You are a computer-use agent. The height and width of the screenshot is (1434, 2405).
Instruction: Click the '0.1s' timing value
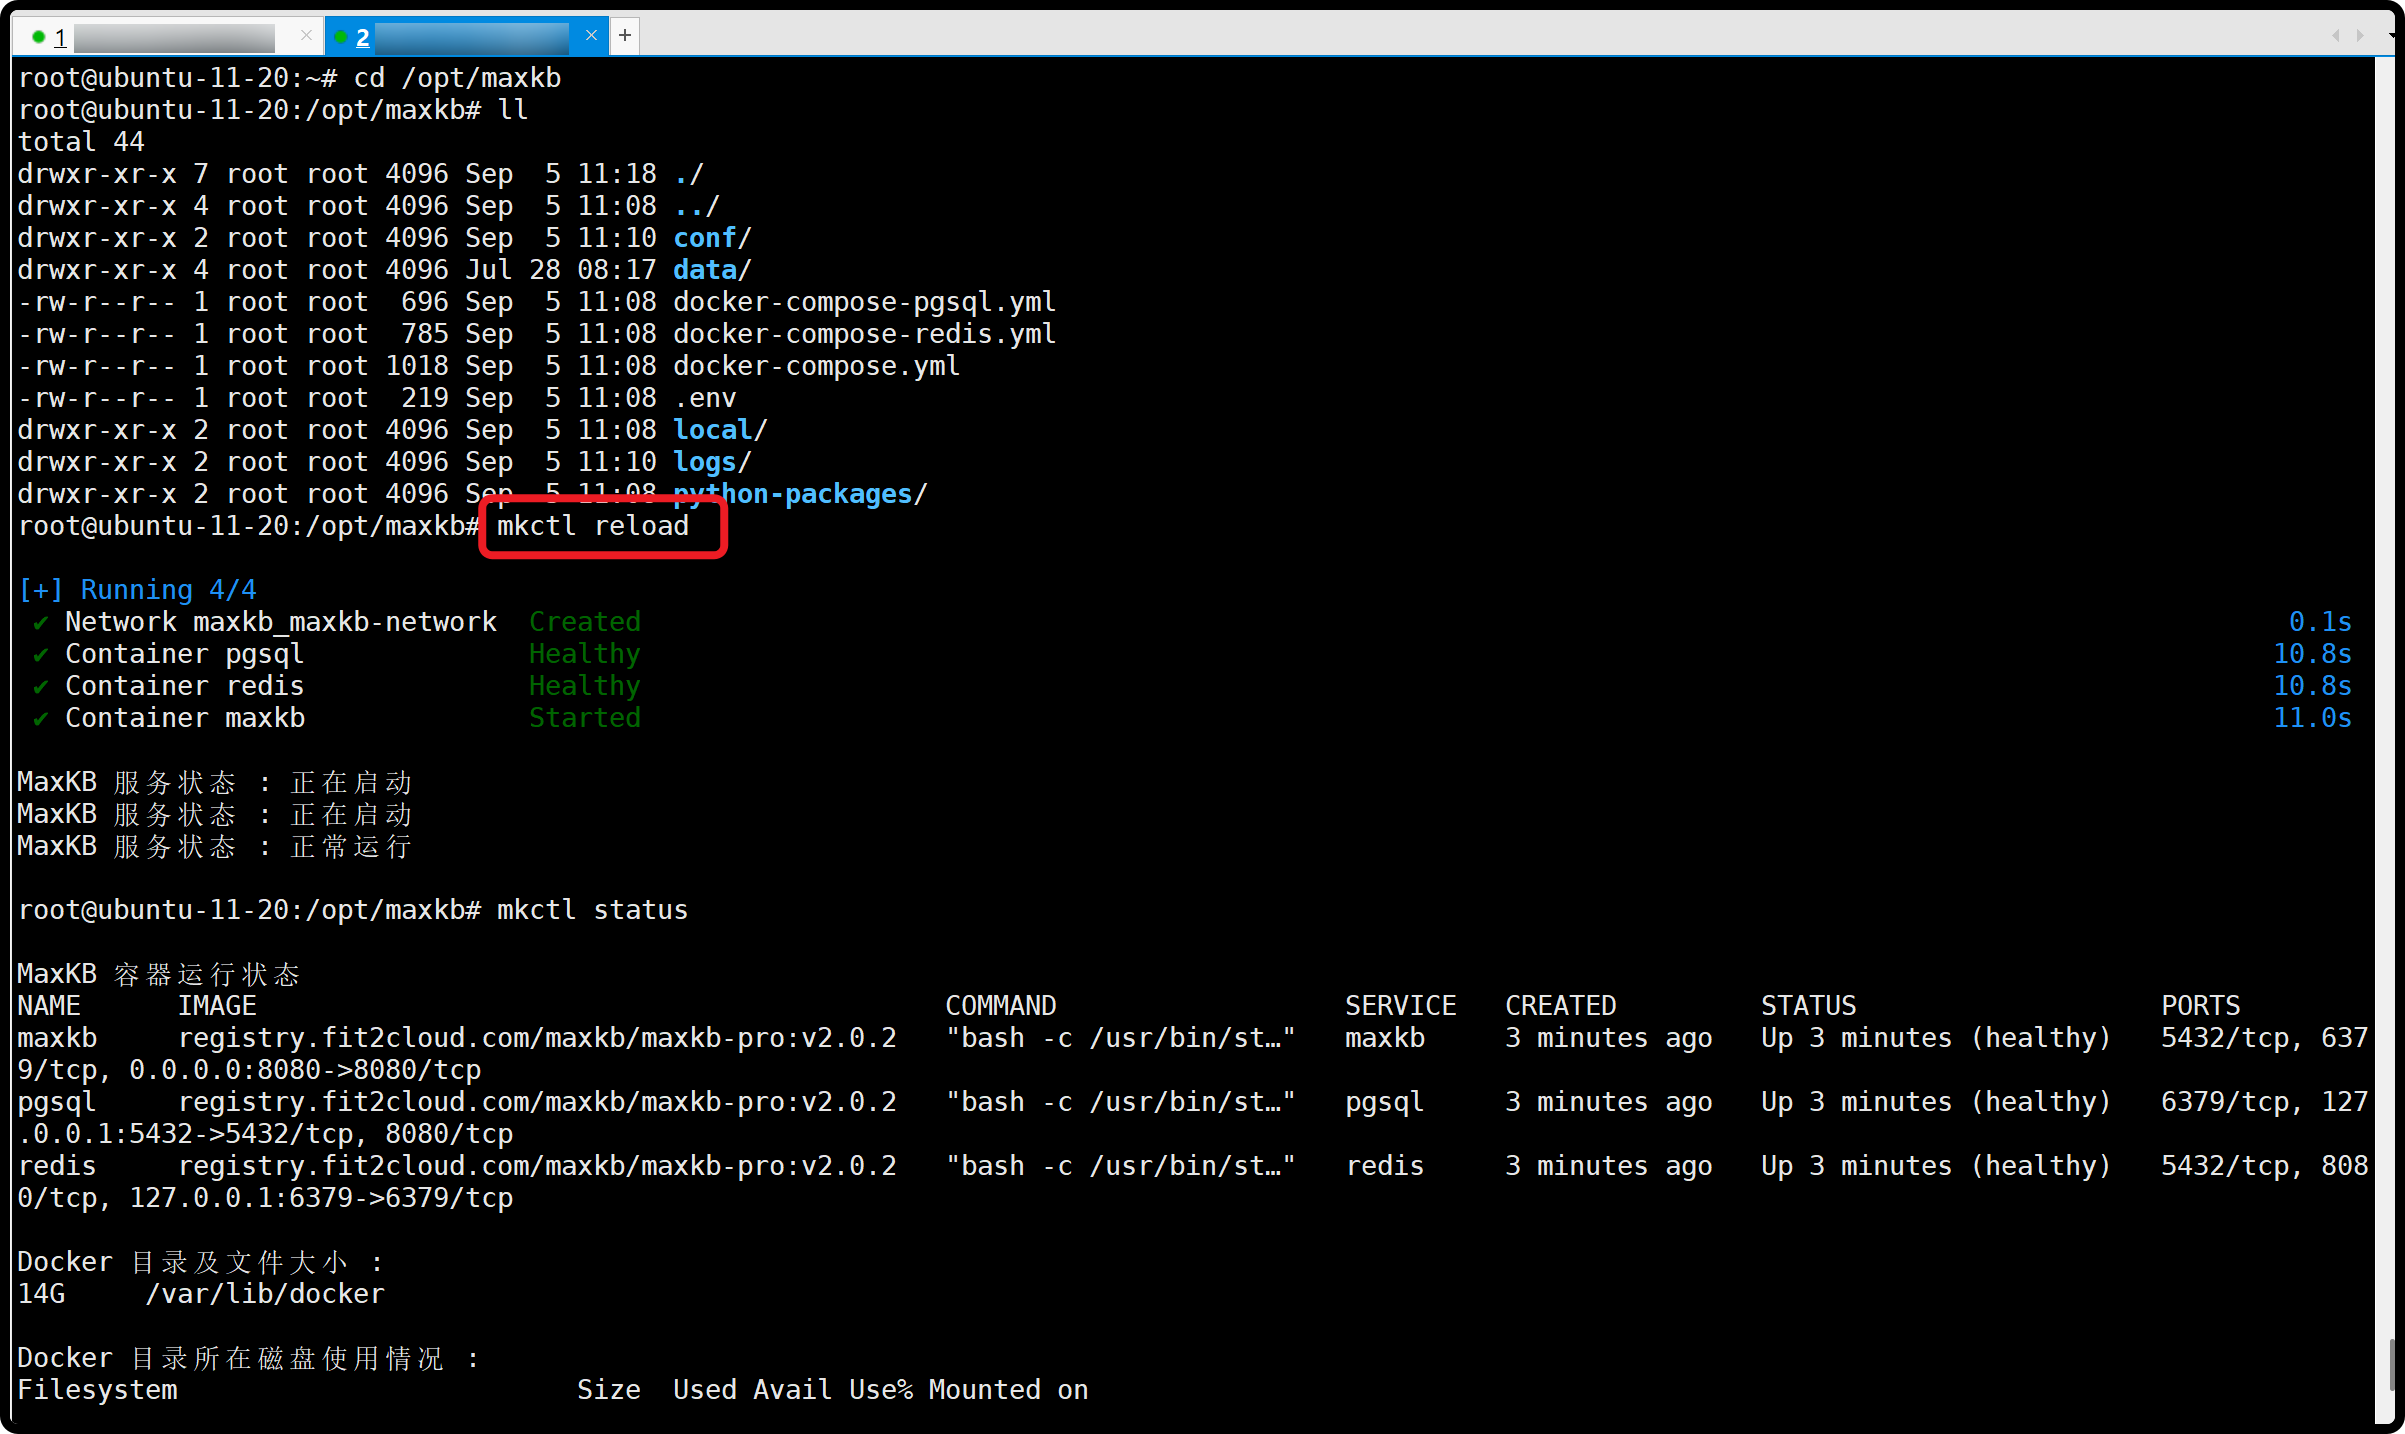coord(2321,622)
